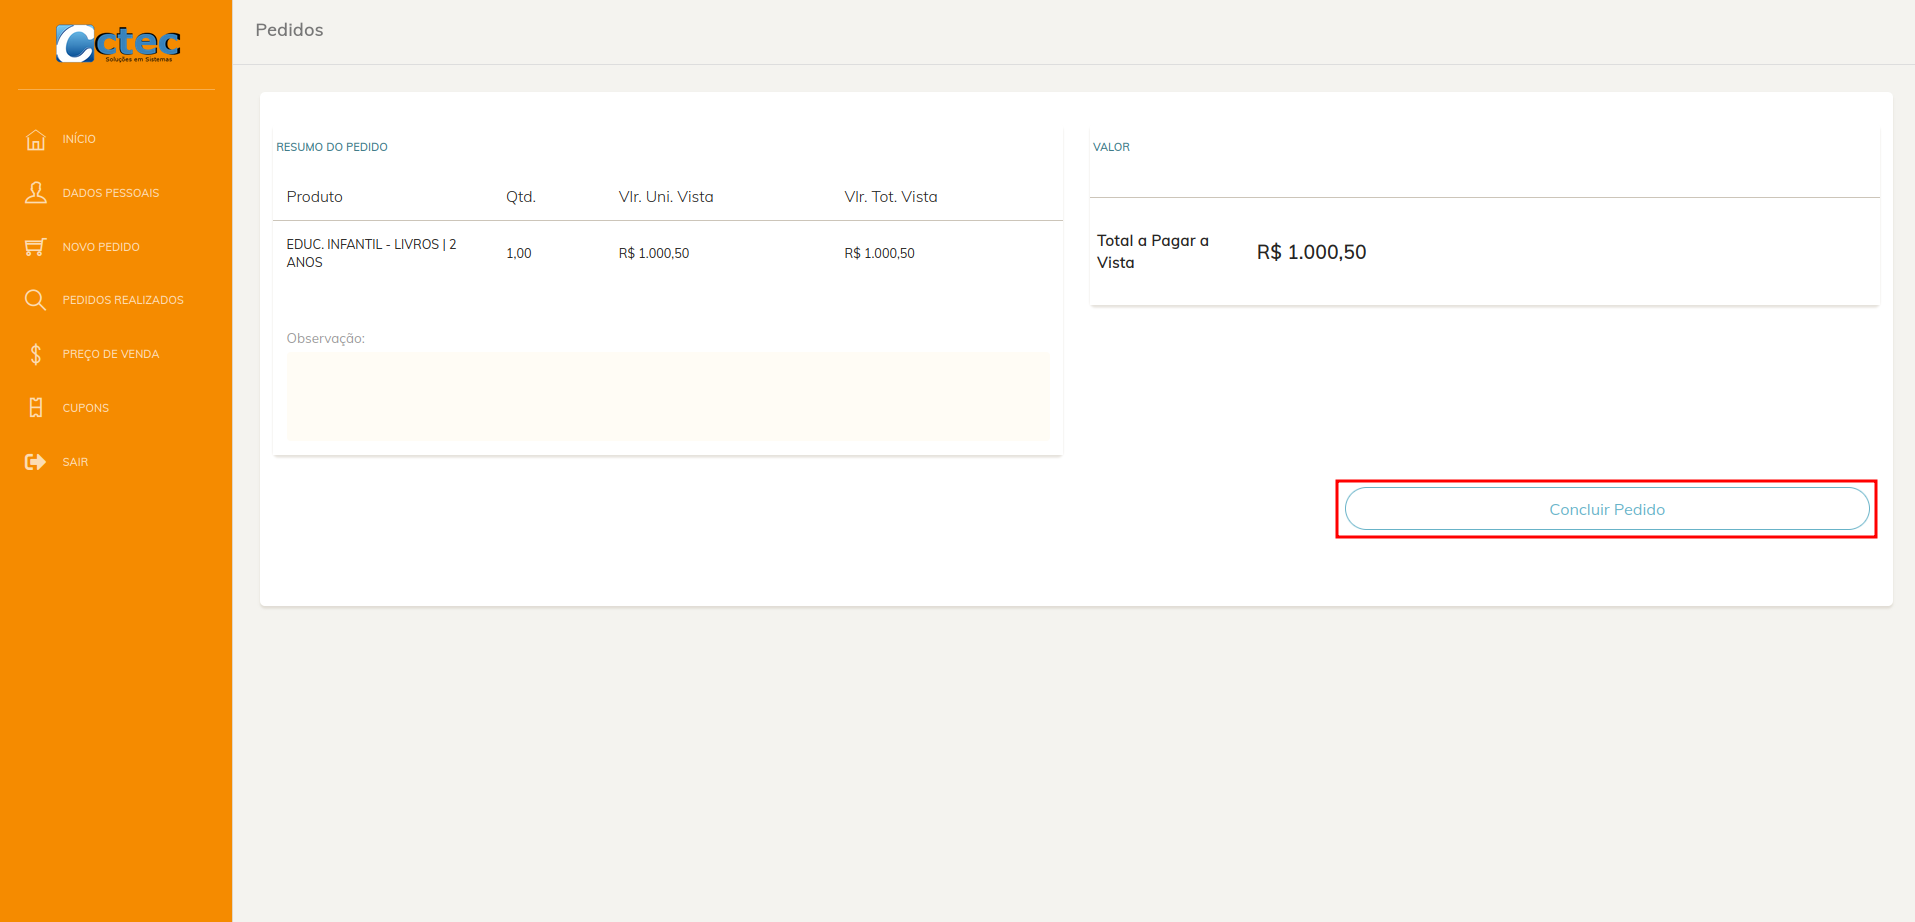This screenshot has width=1915, height=922.
Task: Click the person icon for Dados Pessoais
Action: click(36, 193)
